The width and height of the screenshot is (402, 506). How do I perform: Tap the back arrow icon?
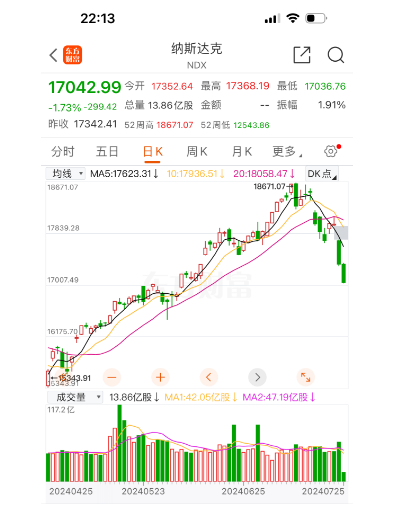pos(53,55)
